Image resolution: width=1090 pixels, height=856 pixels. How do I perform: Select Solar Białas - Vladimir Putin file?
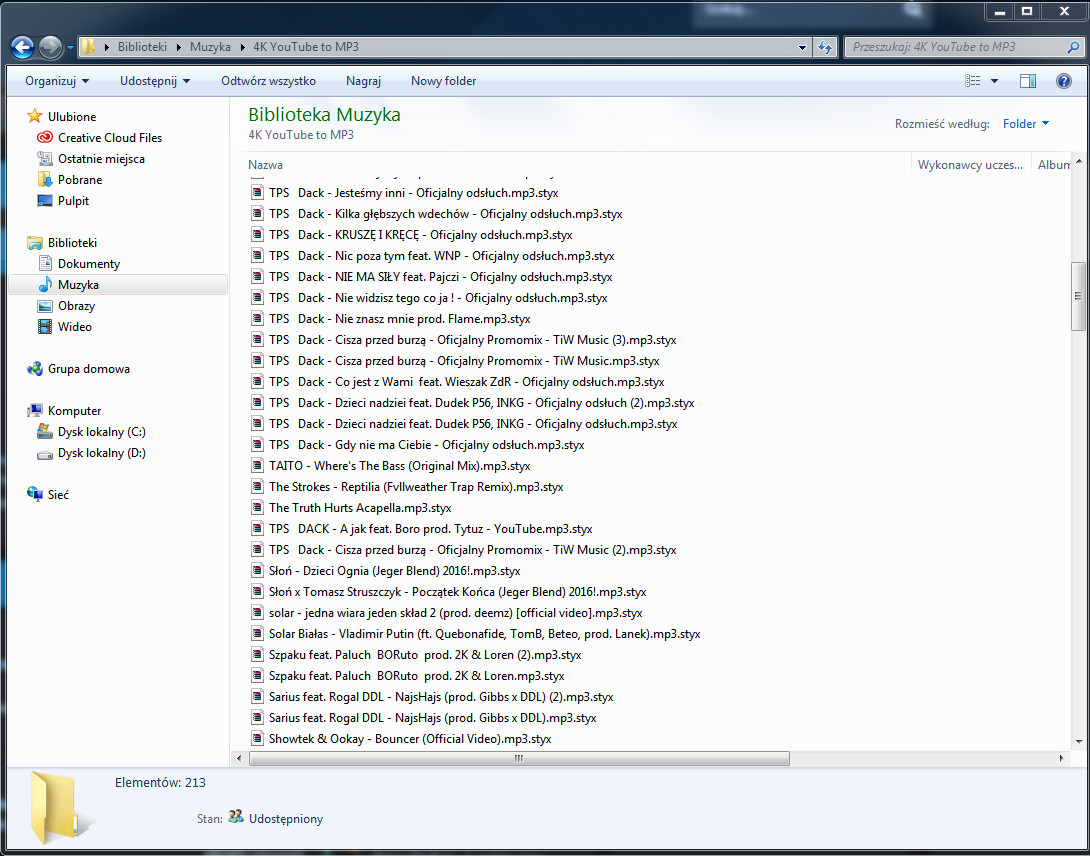[x=485, y=633]
